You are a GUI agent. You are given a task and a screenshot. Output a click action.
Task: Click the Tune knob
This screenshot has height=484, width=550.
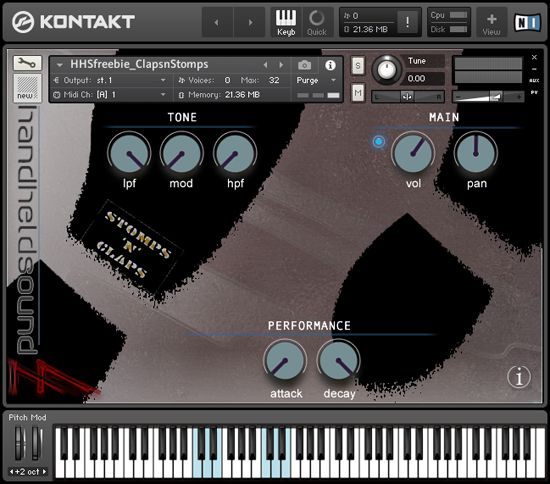[386, 70]
